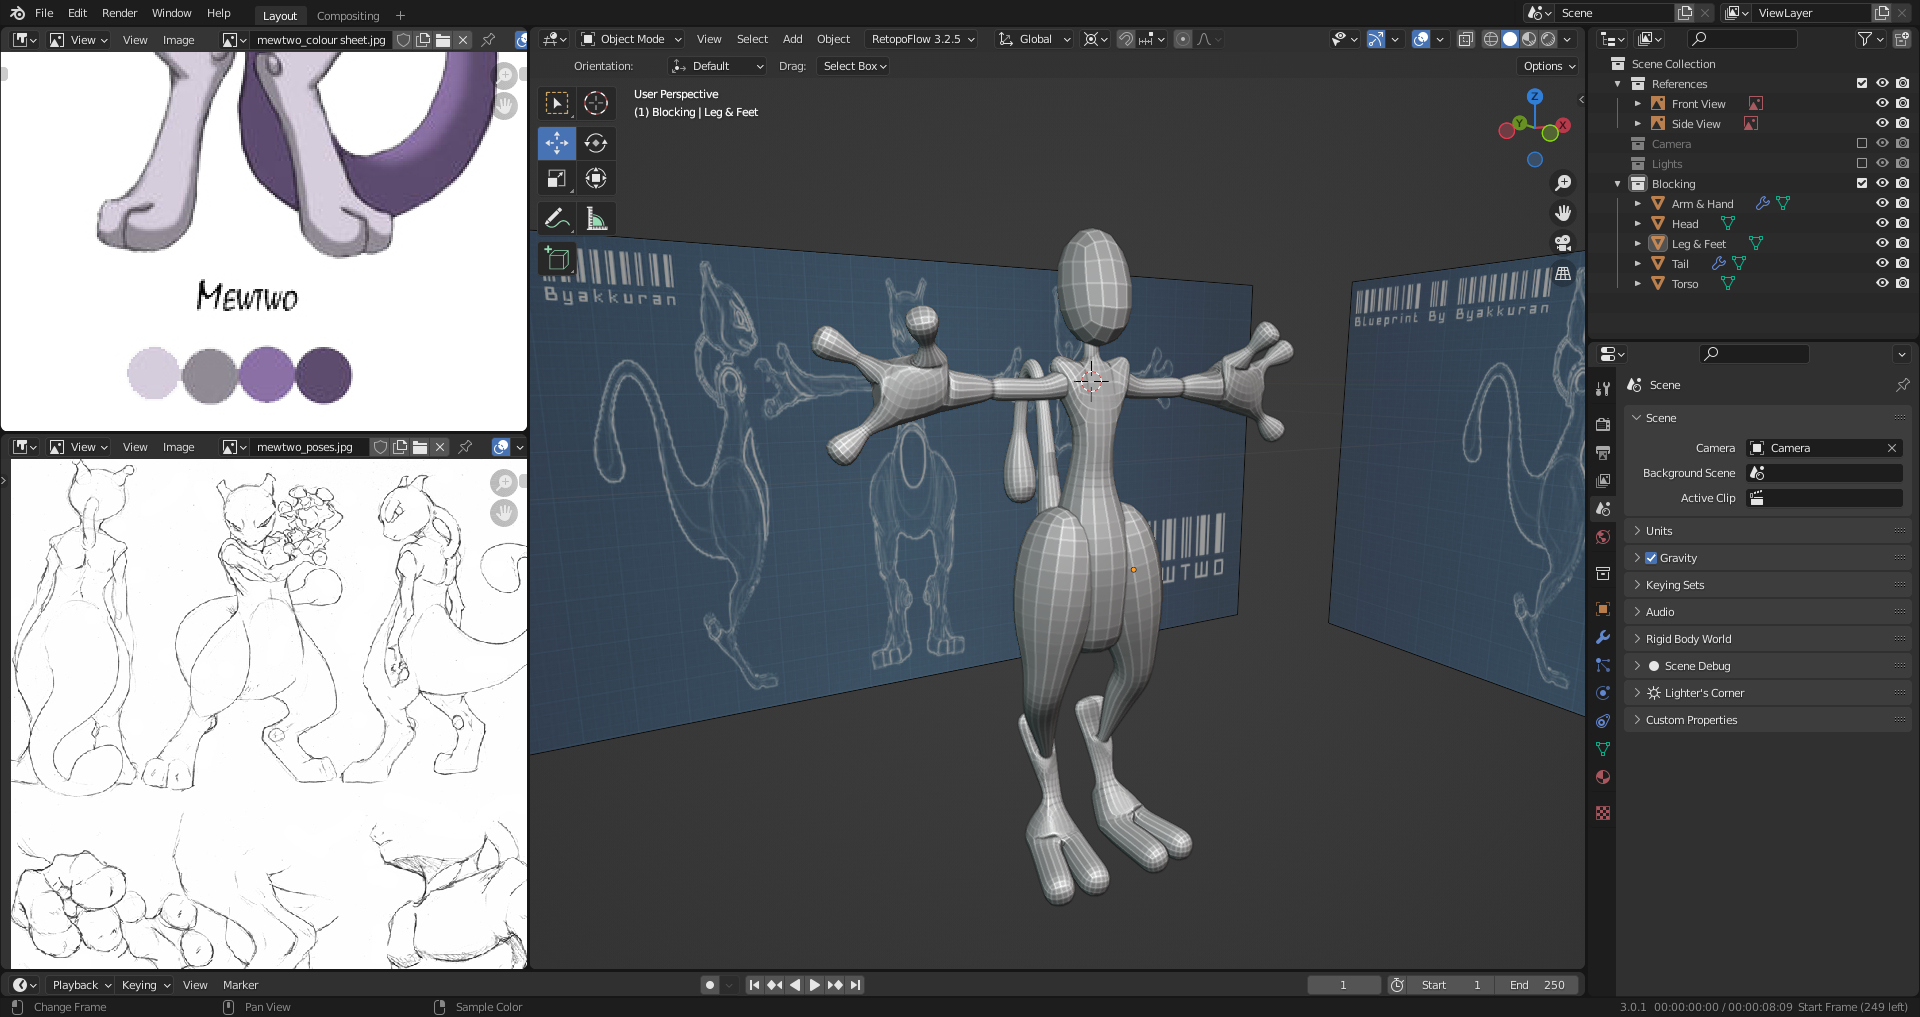
Task: Click the medium purple color swatch
Action: (x=267, y=375)
